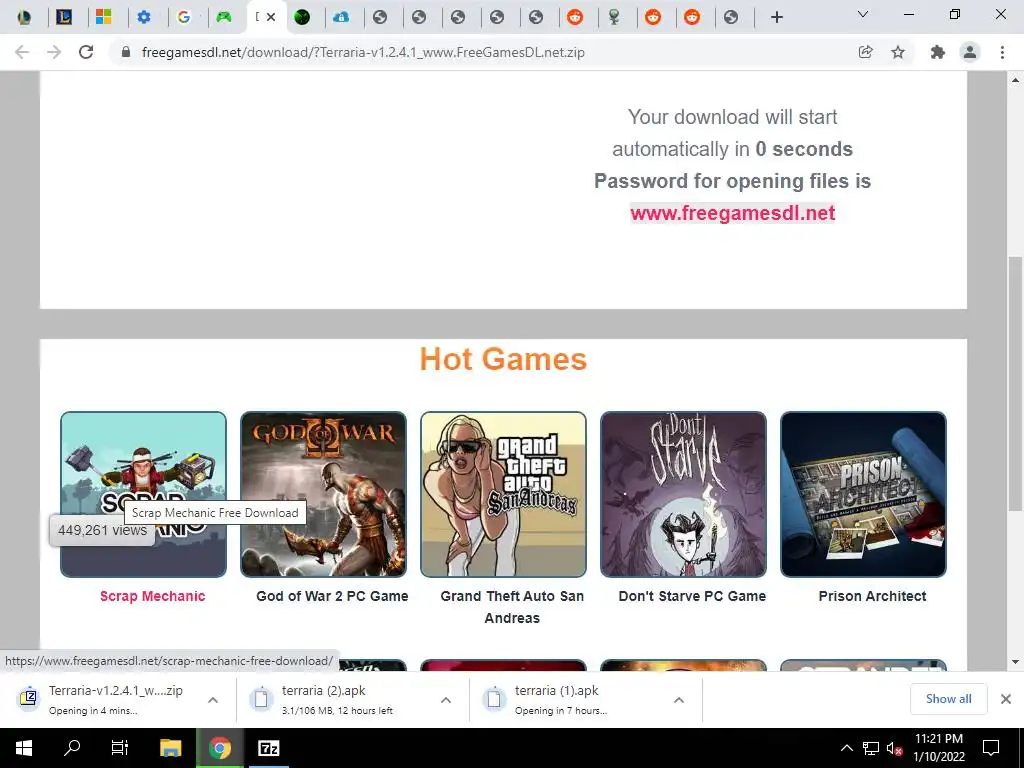The width and height of the screenshot is (1024, 768).
Task: Show all downloads
Action: 948,699
